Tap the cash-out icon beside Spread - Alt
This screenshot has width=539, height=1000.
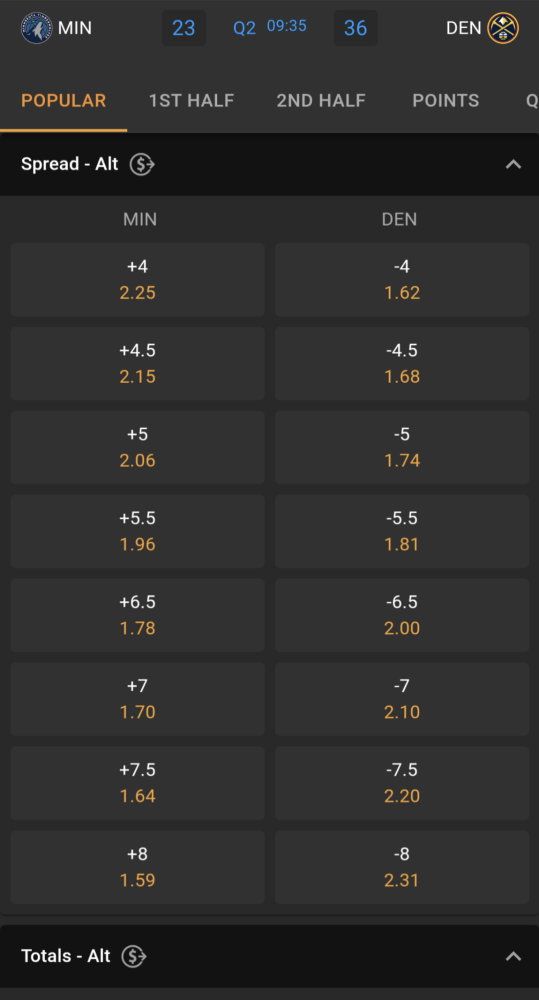tap(142, 165)
